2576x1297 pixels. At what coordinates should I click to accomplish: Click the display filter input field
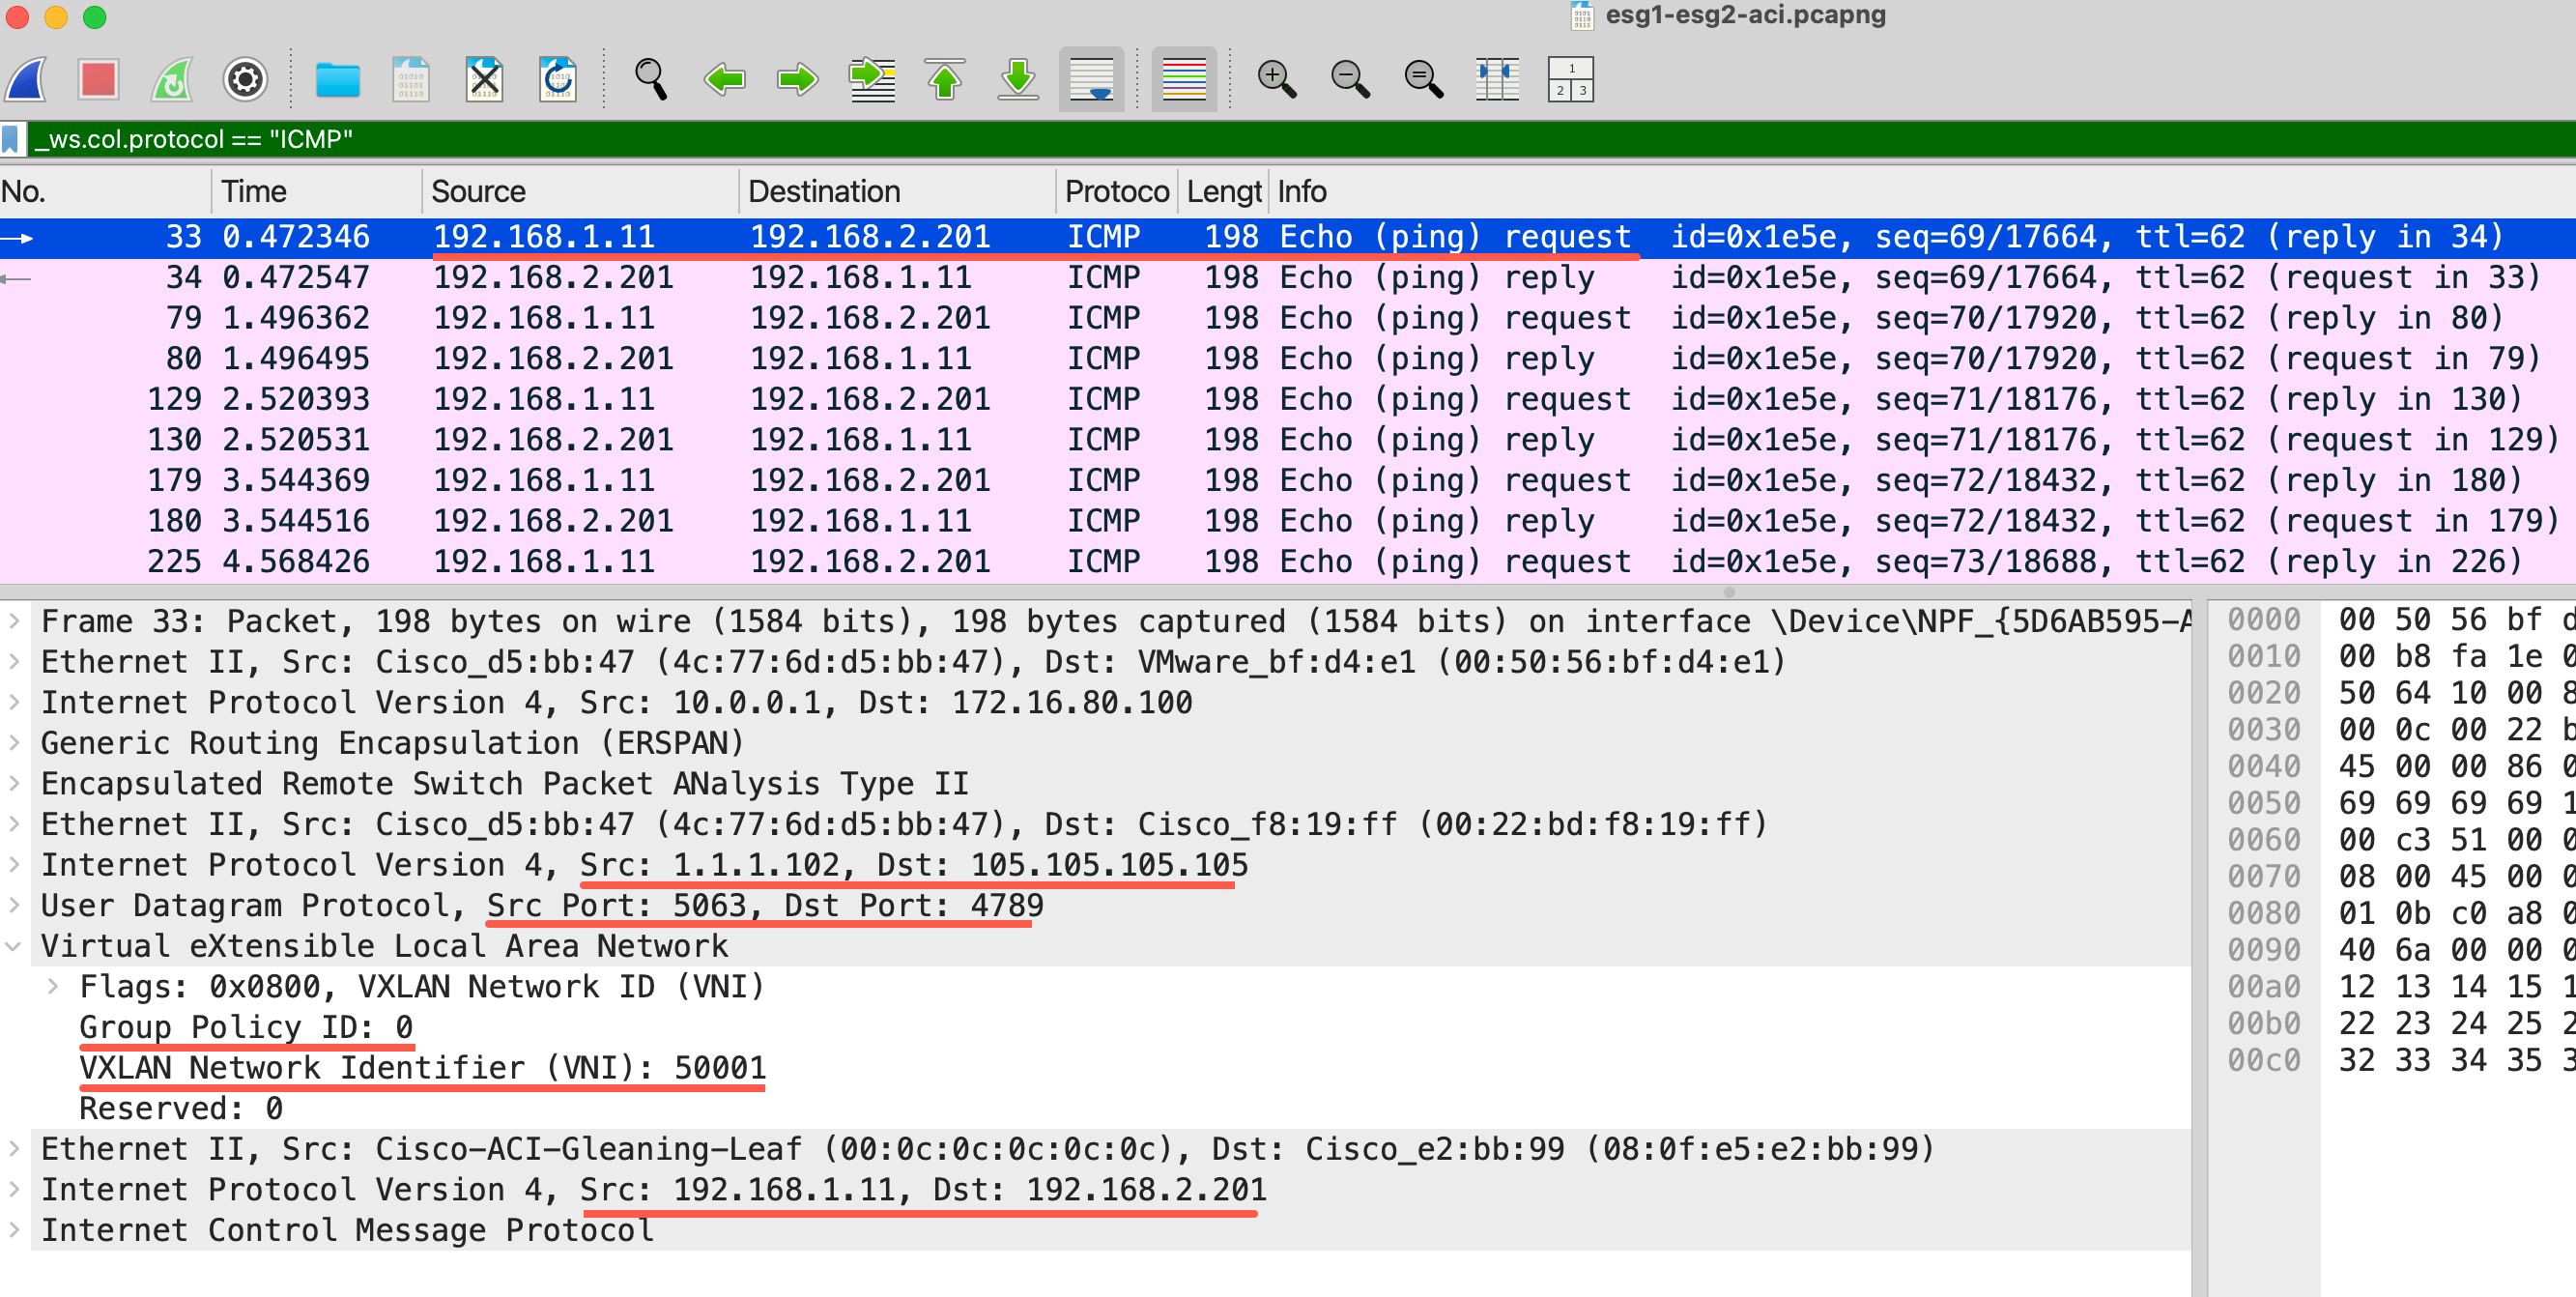1300,139
